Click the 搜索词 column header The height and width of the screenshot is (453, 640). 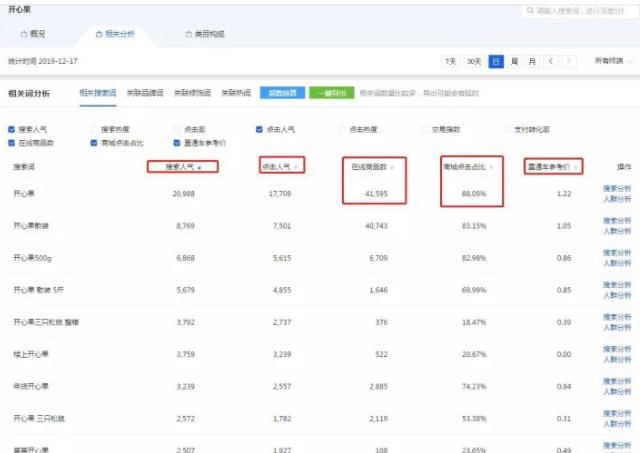[x=24, y=167]
